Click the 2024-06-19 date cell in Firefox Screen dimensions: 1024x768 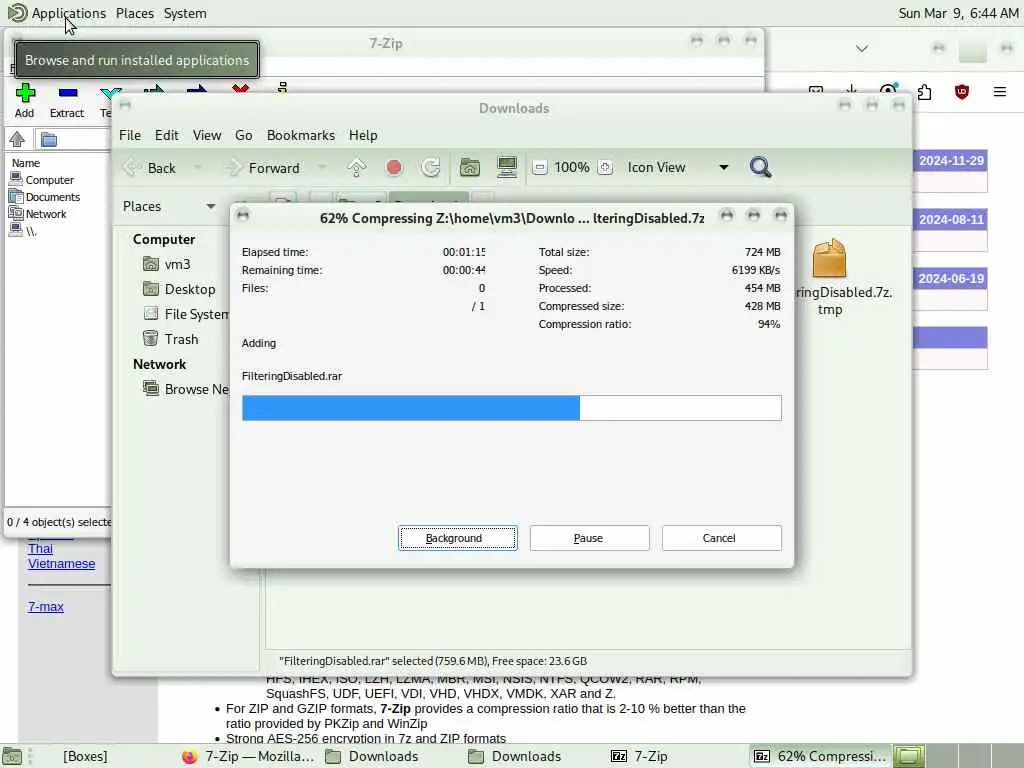(951, 278)
